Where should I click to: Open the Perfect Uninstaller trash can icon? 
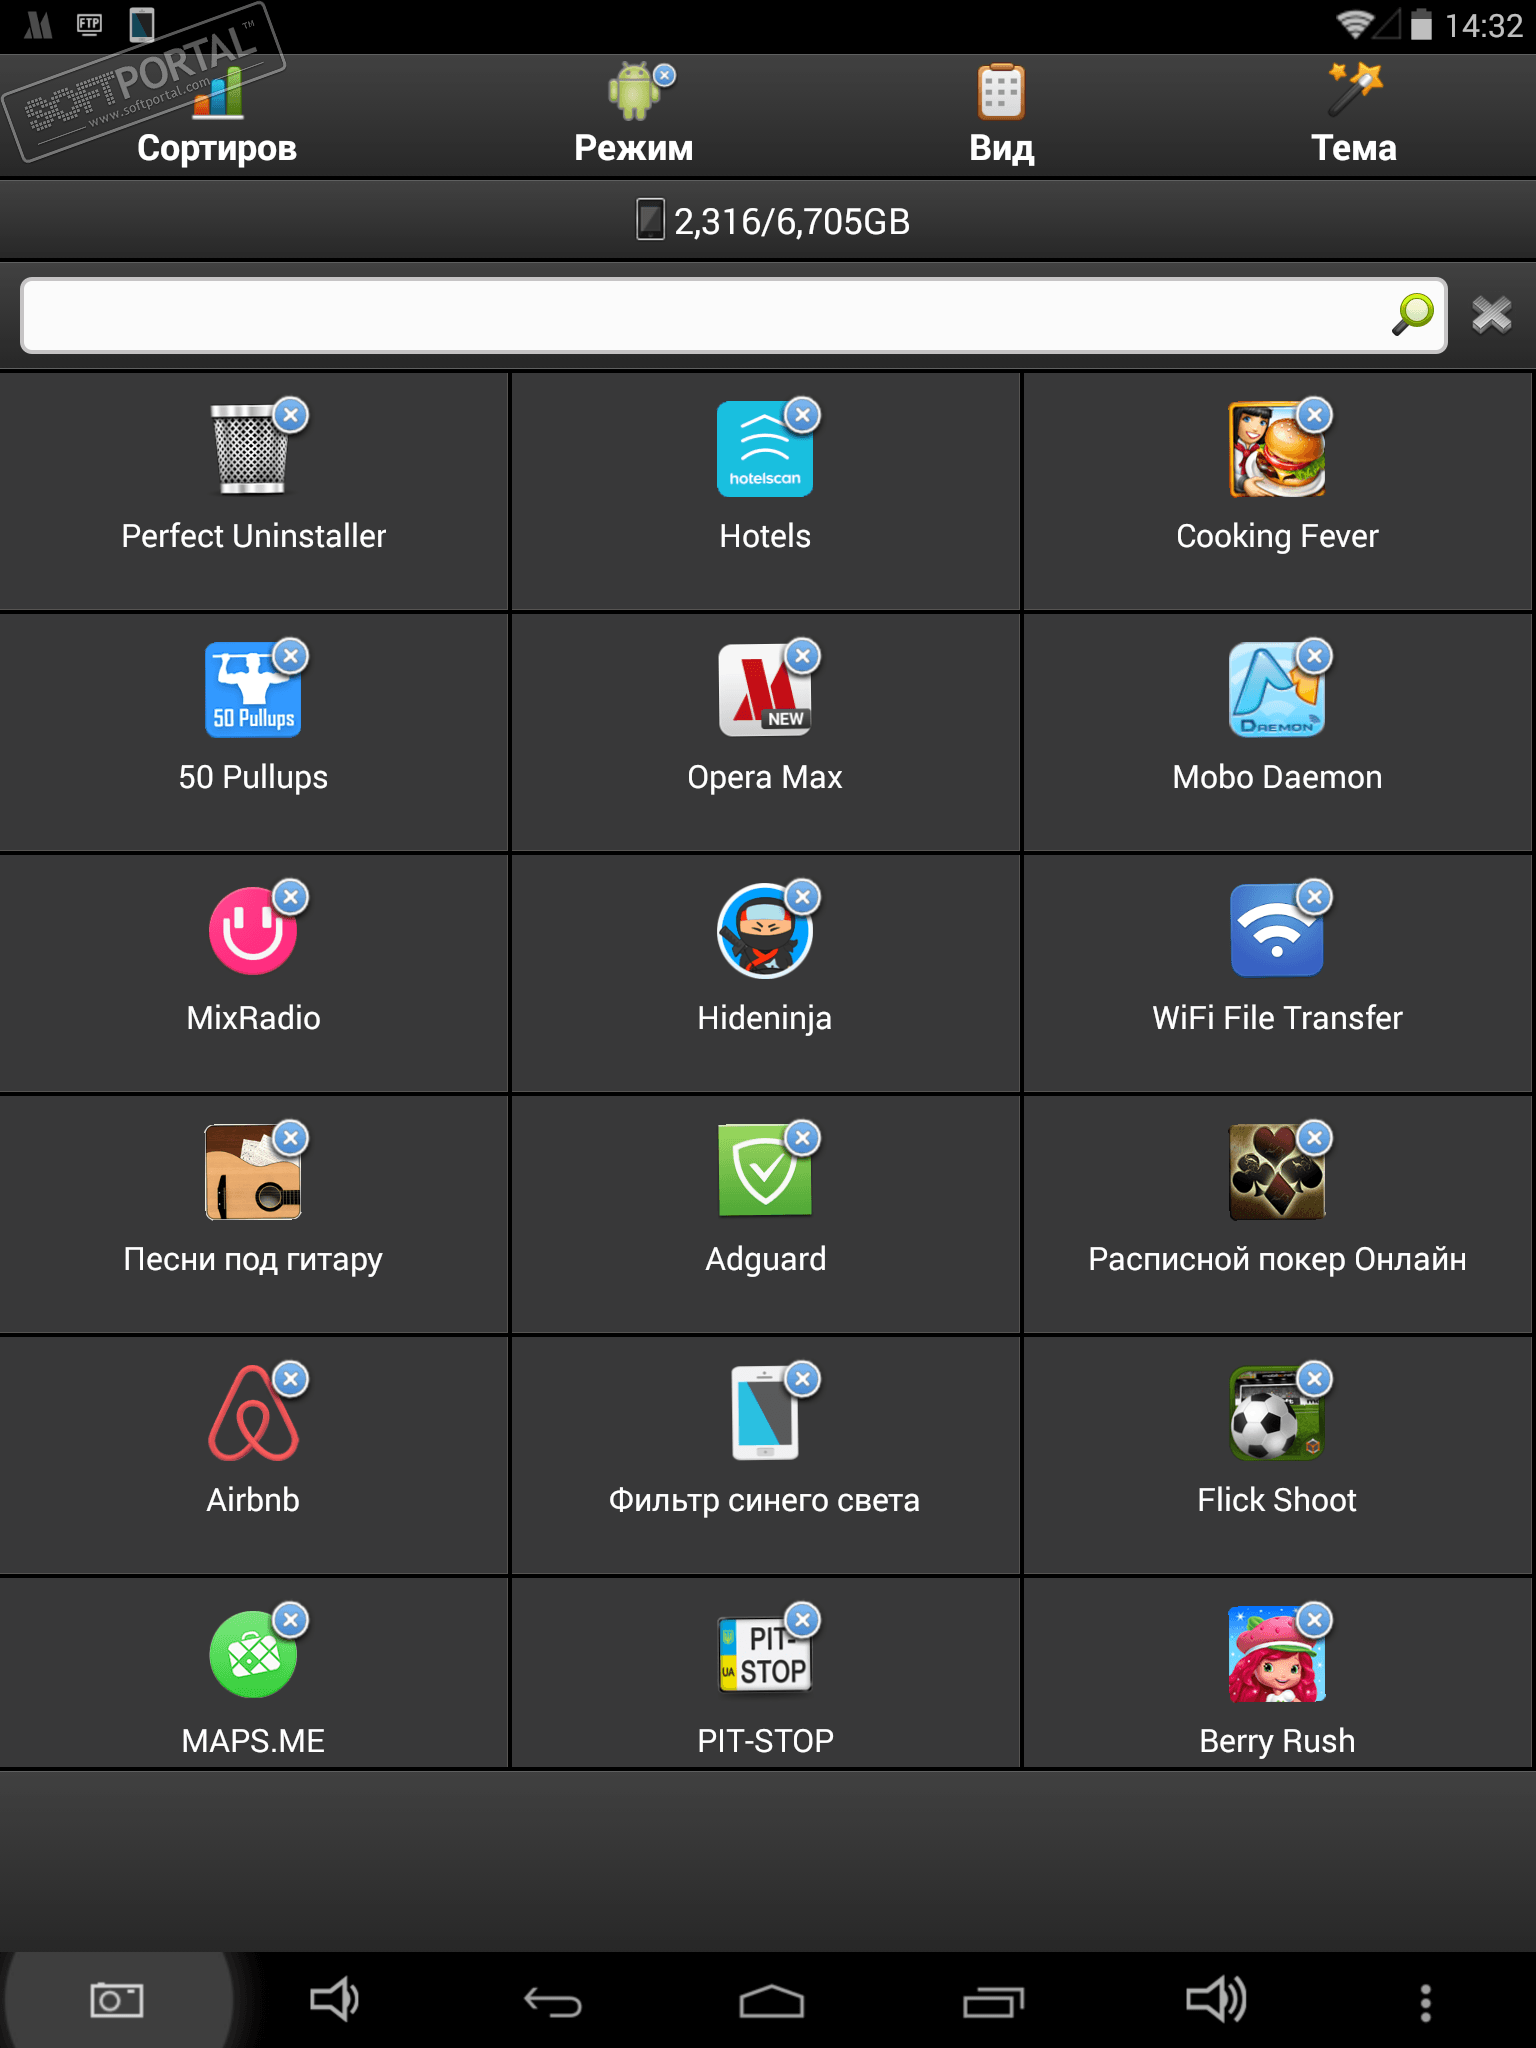[x=252, y=449]
